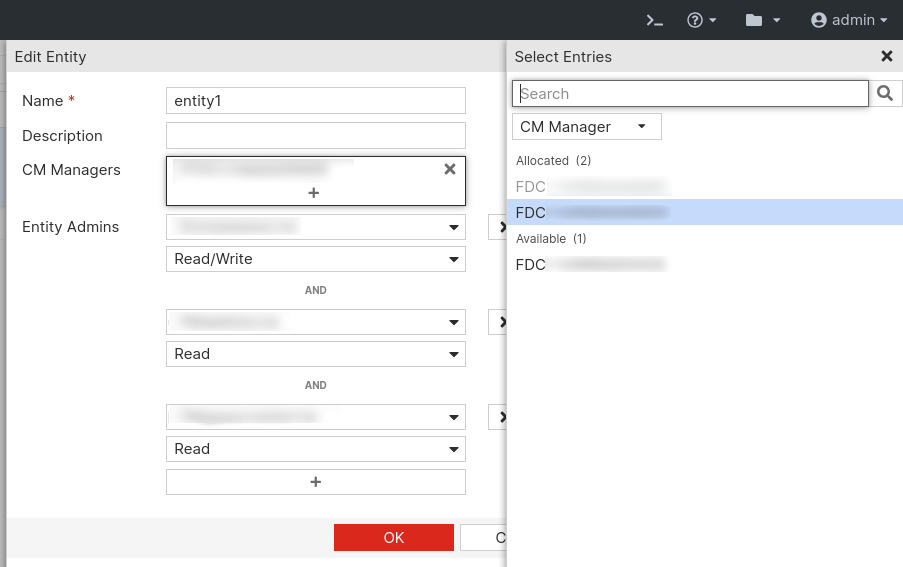Click into the Description field
The image size is (903, 567).
click(315, 136)
